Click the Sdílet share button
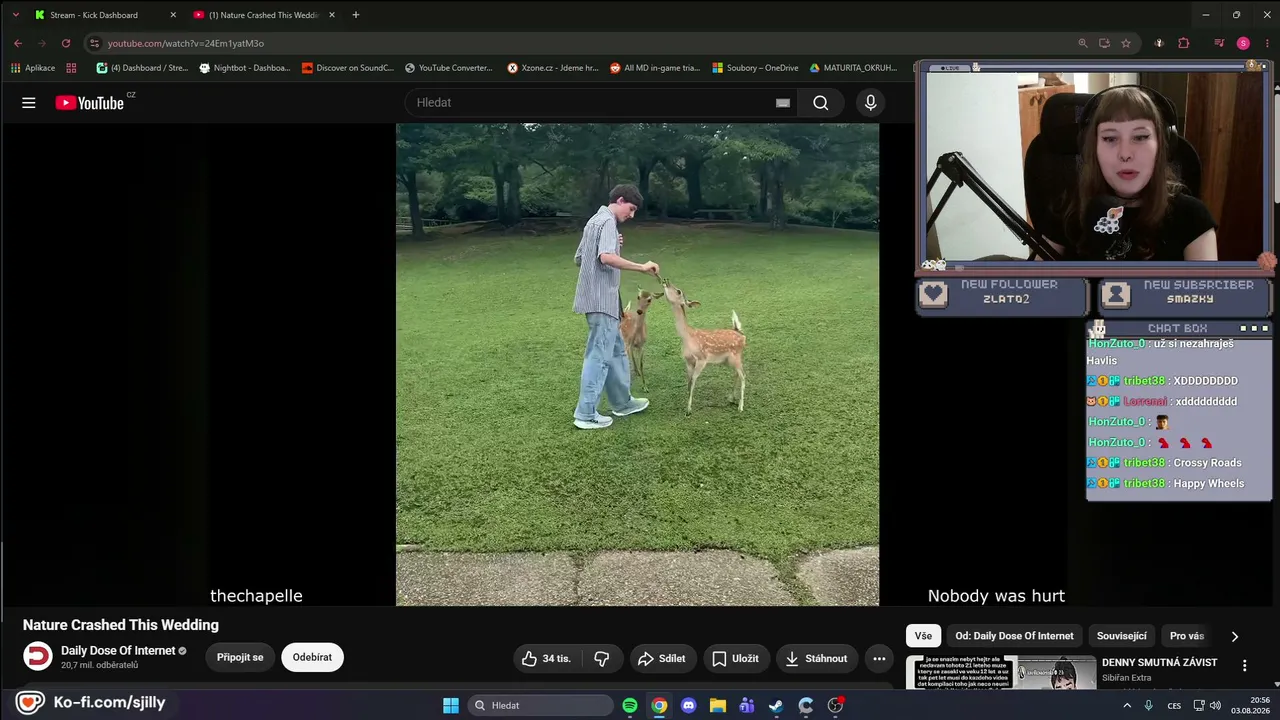The width and height of the screenshot is (1280, 720). pos(661,658)
